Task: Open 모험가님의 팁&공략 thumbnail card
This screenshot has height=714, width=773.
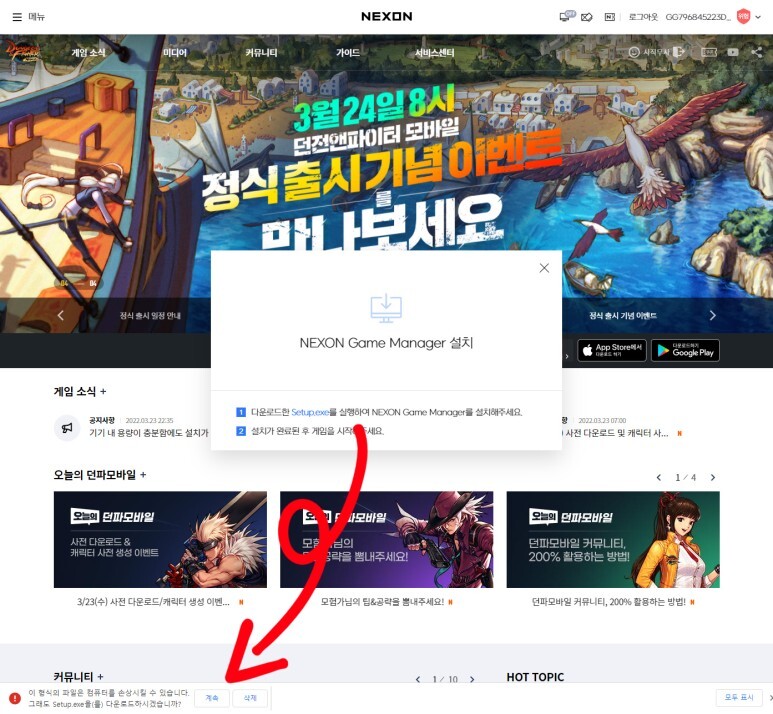Action: click(x=386, y=539)
